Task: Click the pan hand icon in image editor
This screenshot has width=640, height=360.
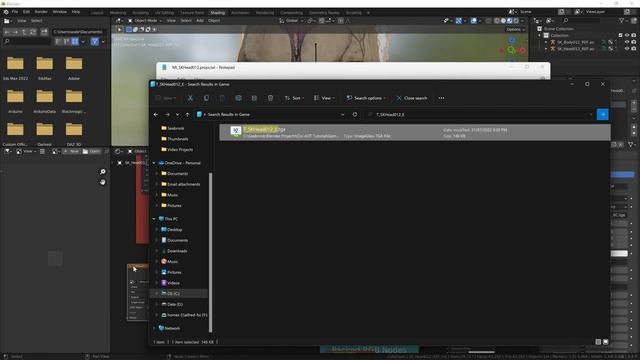Action: [103, 182]
